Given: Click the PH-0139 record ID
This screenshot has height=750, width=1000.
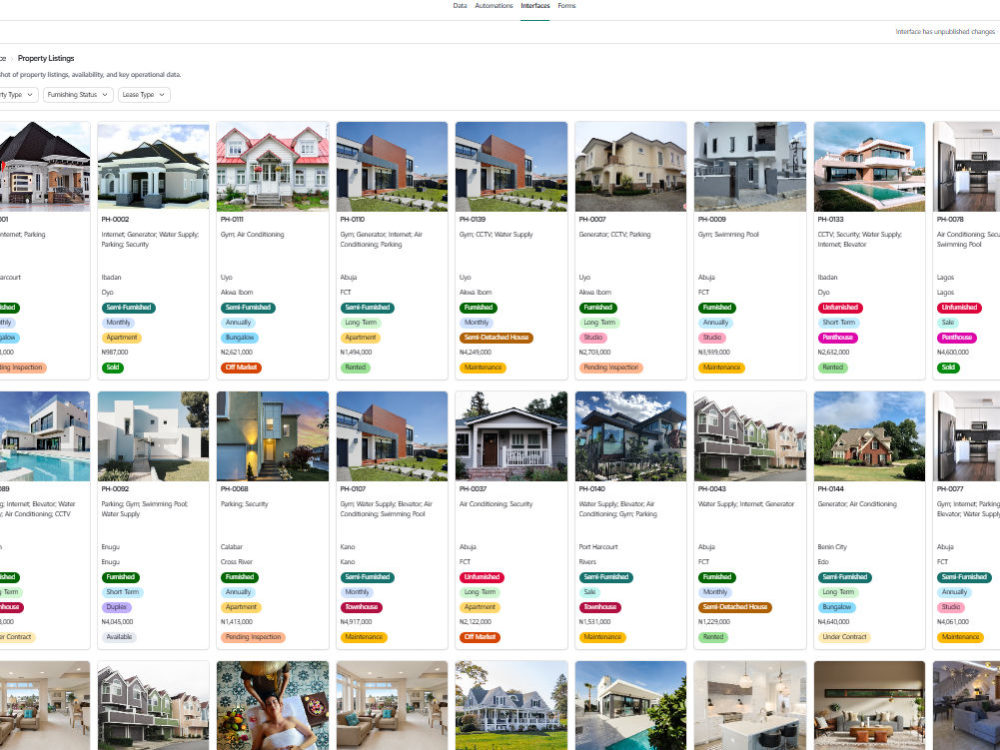Looking at the screenshot, I should [x=473, y=219].
